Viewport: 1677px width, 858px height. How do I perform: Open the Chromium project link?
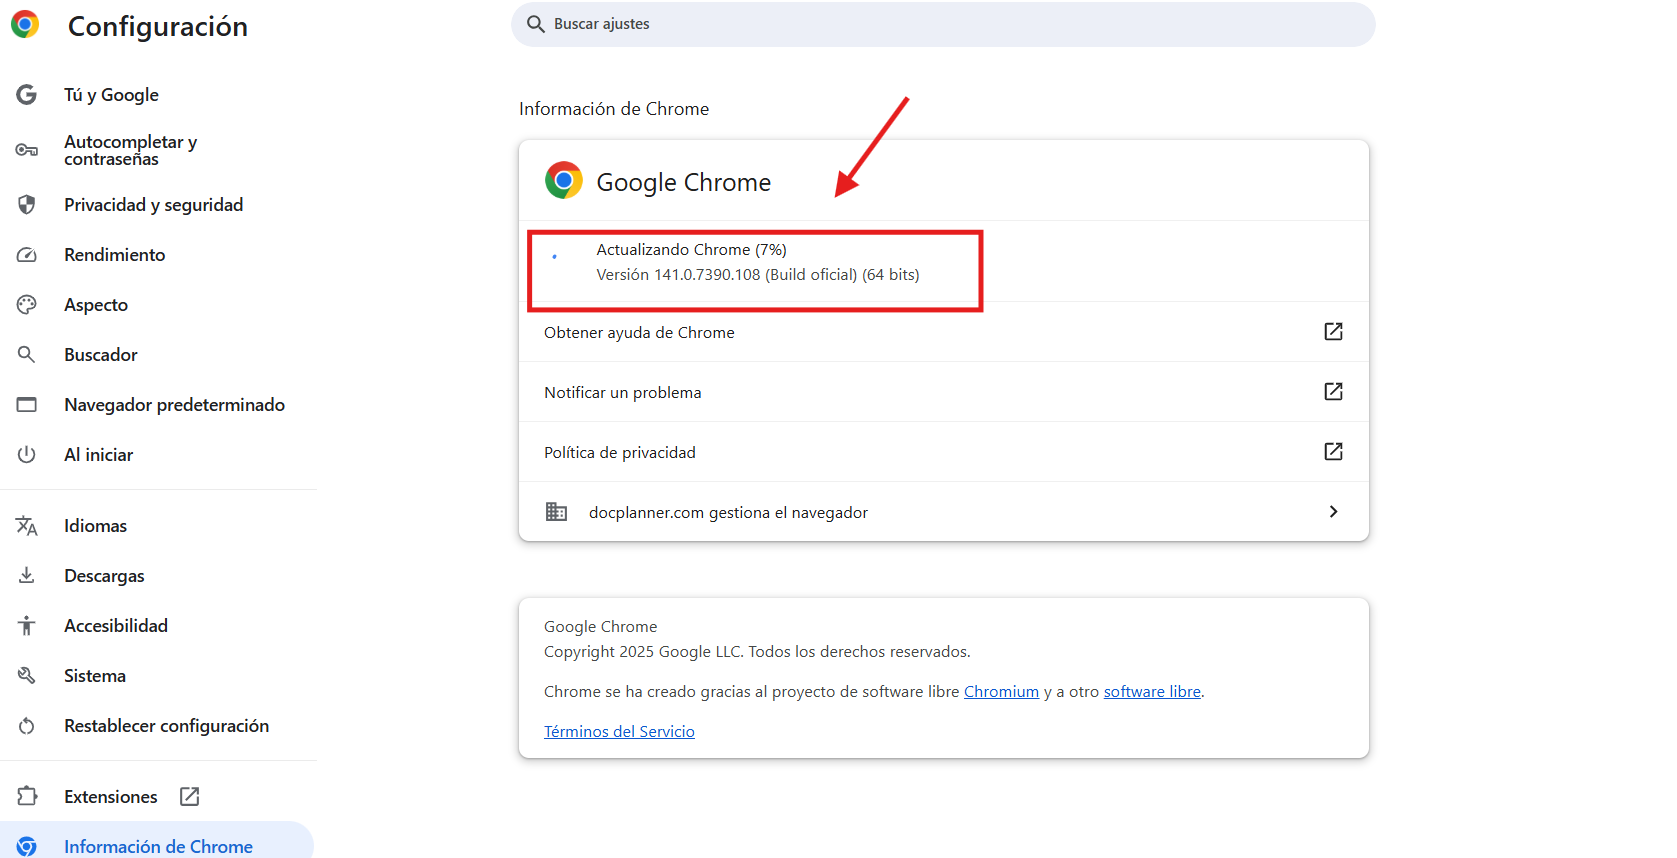(x=1001, y=692)
